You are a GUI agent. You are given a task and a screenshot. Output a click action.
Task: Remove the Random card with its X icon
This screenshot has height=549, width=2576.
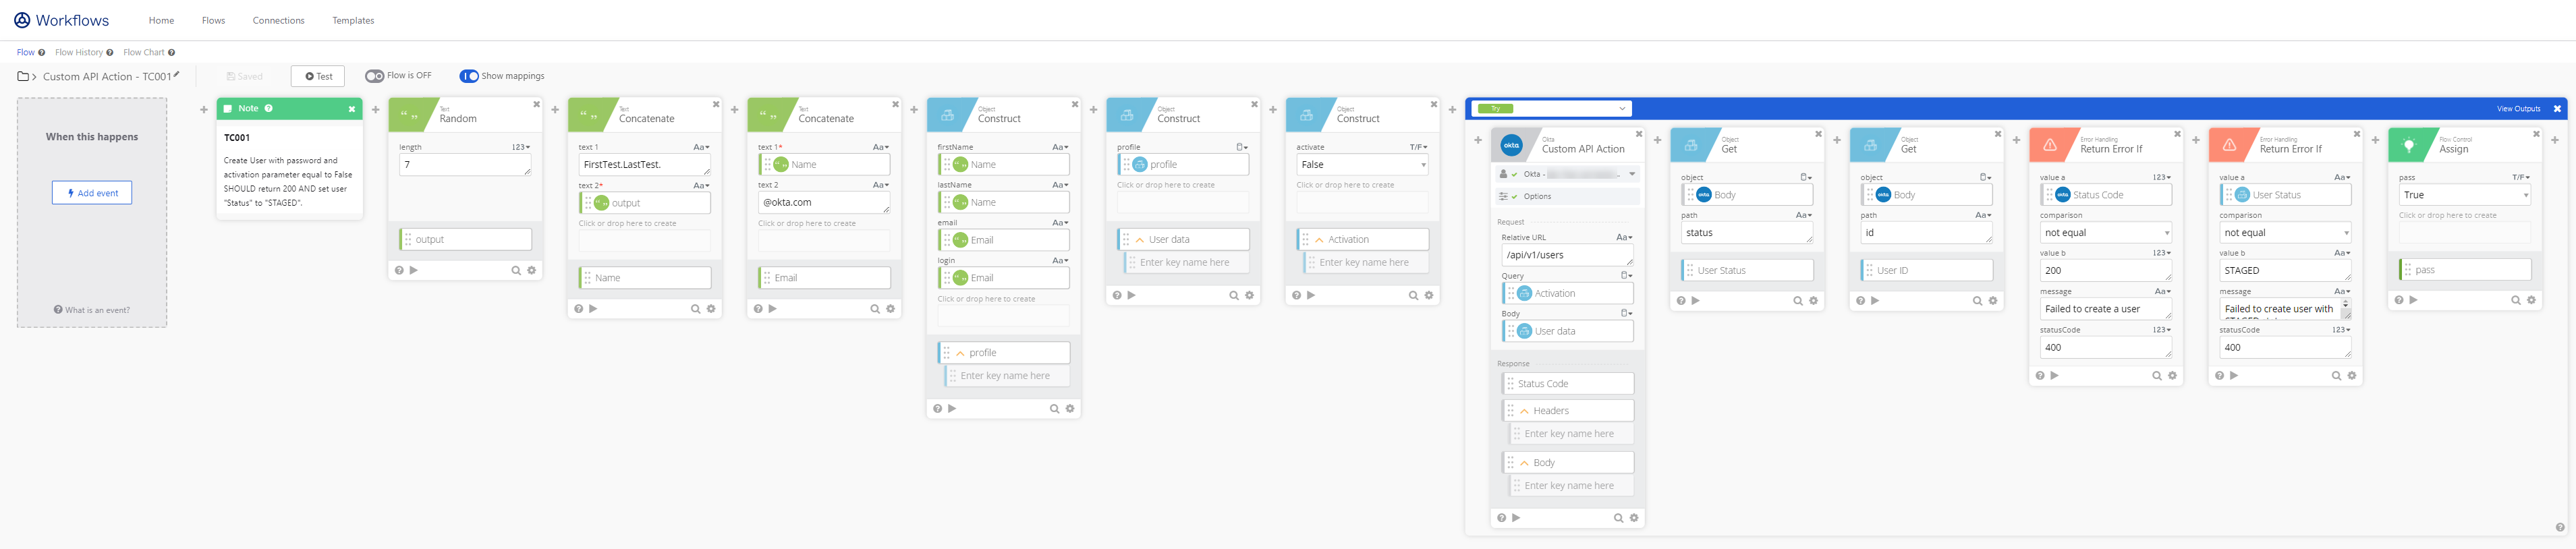click(x=536, y=104)
